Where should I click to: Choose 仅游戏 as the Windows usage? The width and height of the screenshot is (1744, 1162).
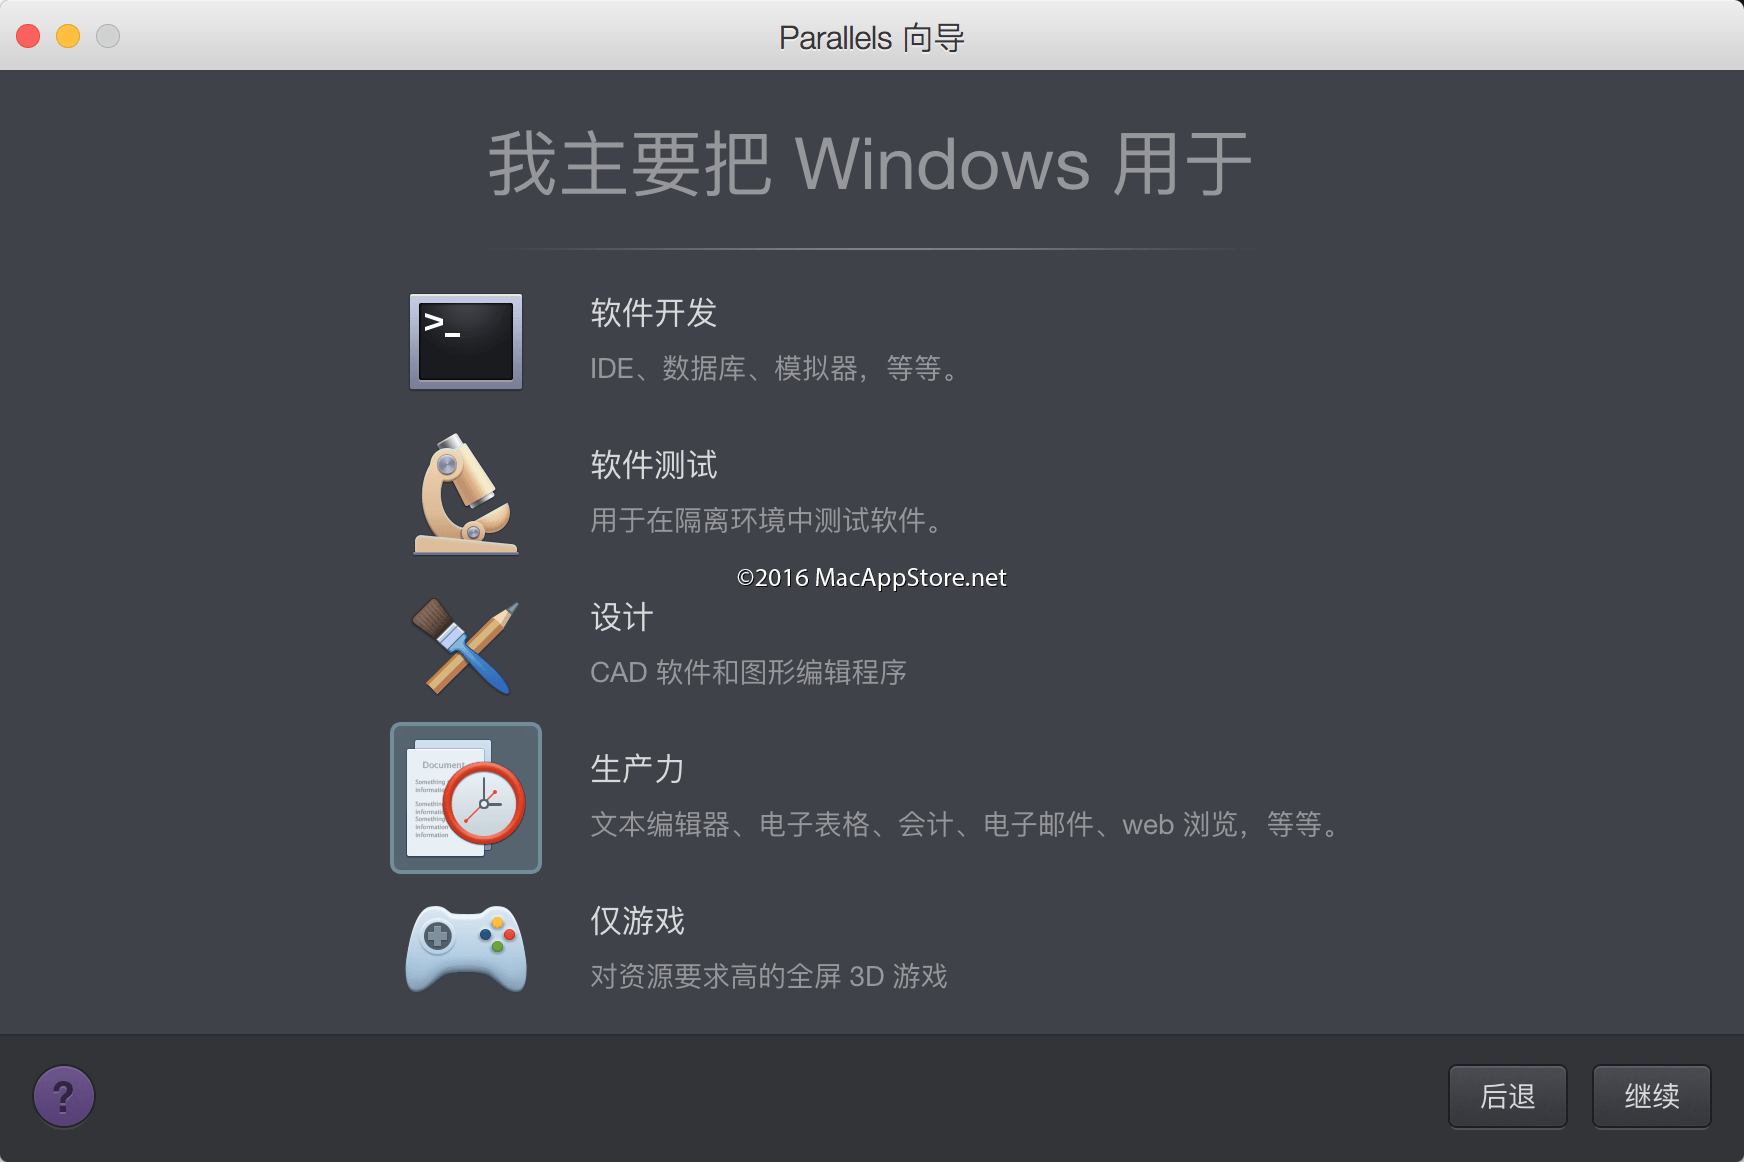[x=636, y=922]
